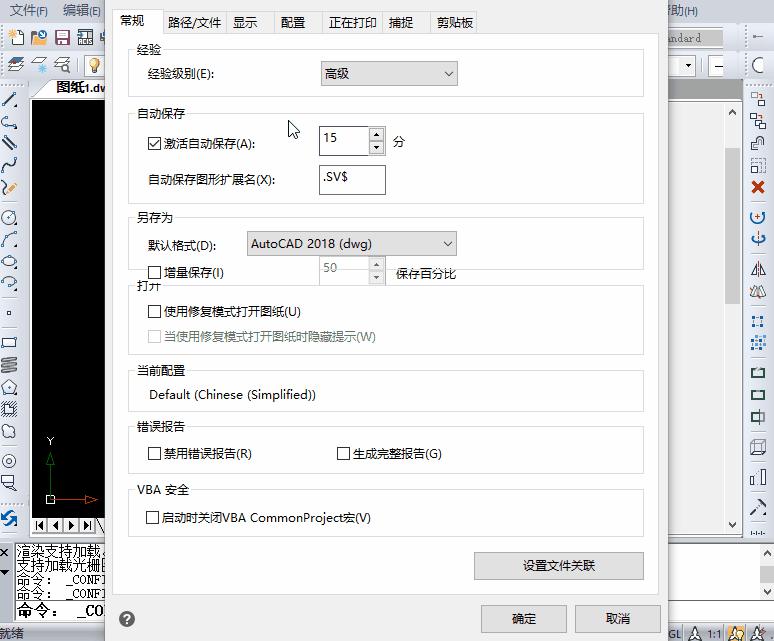Image resolution: width=774 pixels, height=641 pixels.
Task: Click the help question mark icon
Action: click(x=127, y=619)
